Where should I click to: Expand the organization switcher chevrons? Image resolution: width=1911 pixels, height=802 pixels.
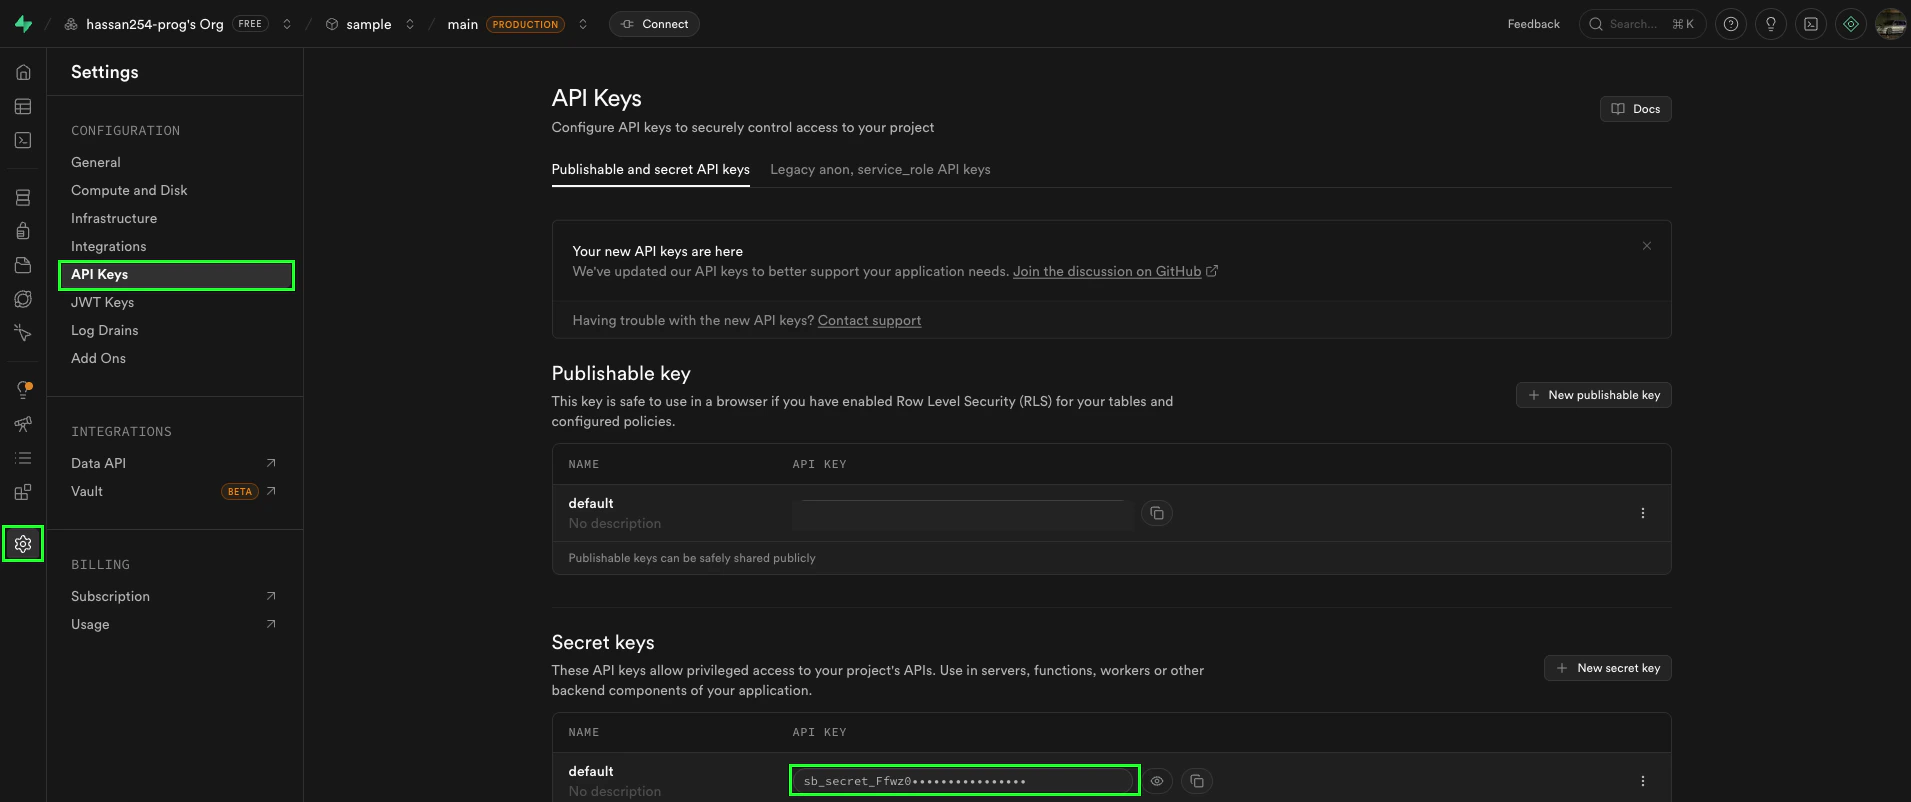287,24
